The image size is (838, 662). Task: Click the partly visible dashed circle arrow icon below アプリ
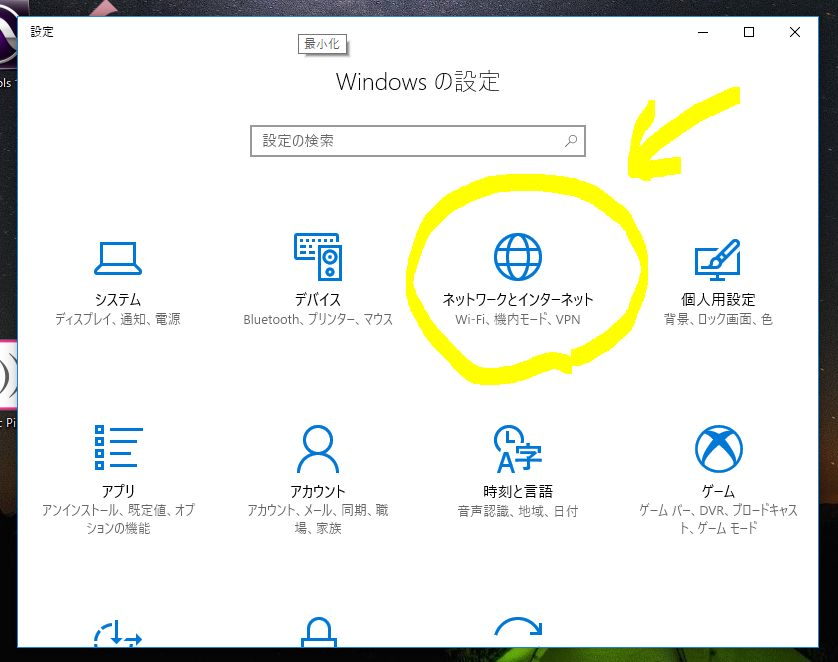[x=118, y=634]
